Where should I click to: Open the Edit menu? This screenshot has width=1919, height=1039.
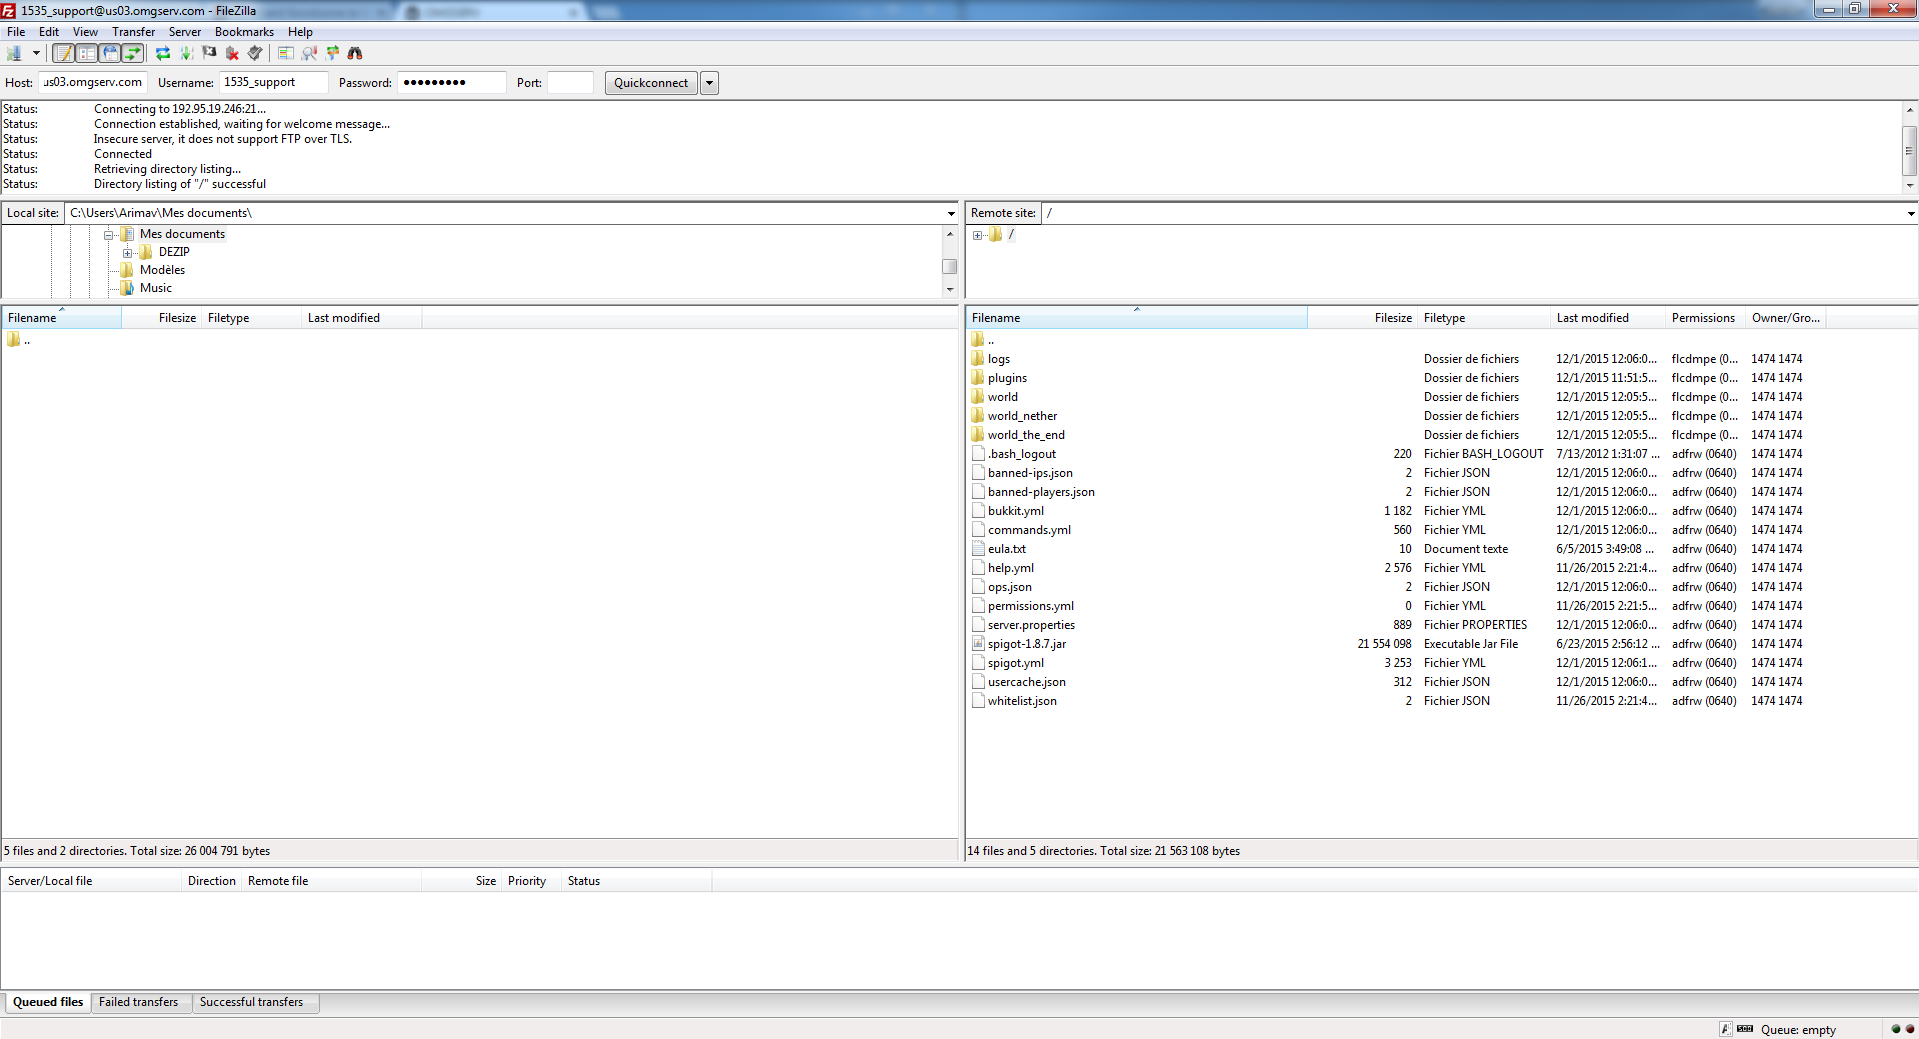[49, 32]
